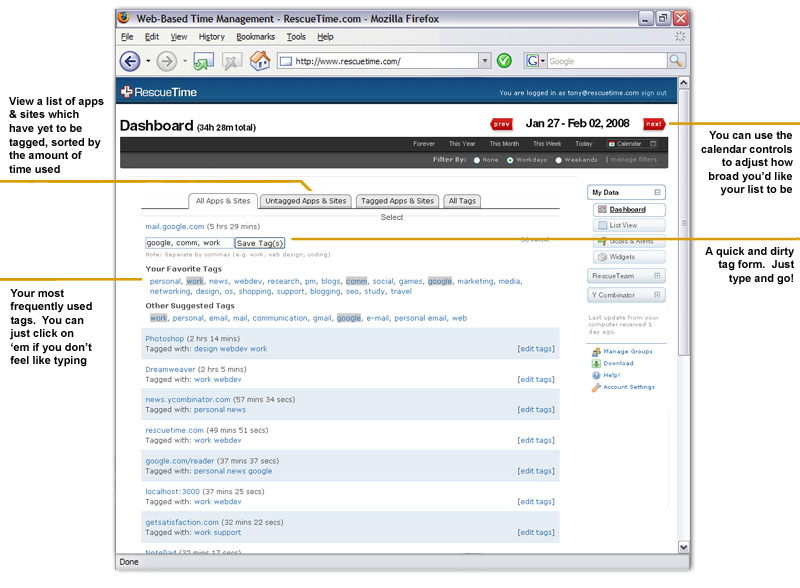800x588 pixels.
Task: Click the stop loading toolbar icon
Action: (x=232, y=62)
